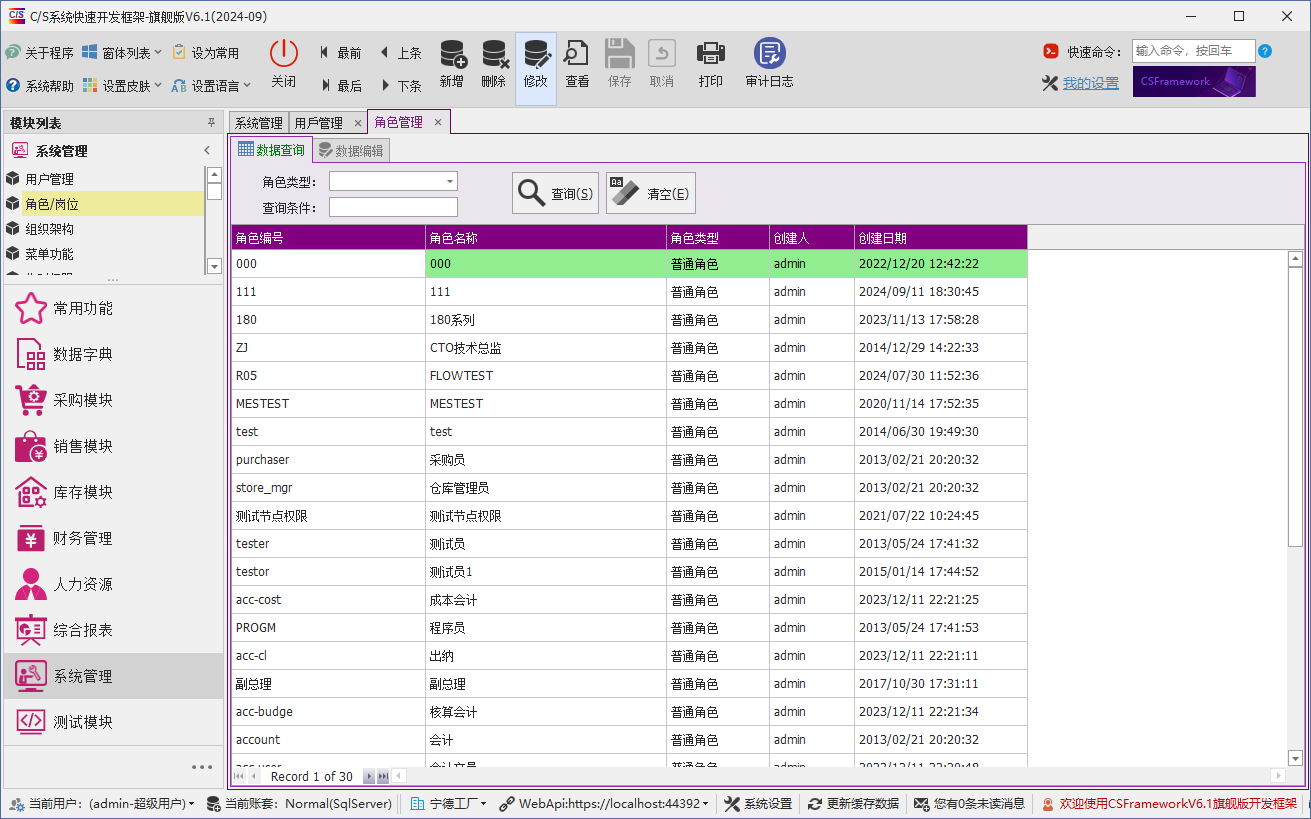Select 用户管理 in the module tree

[104, 179]
